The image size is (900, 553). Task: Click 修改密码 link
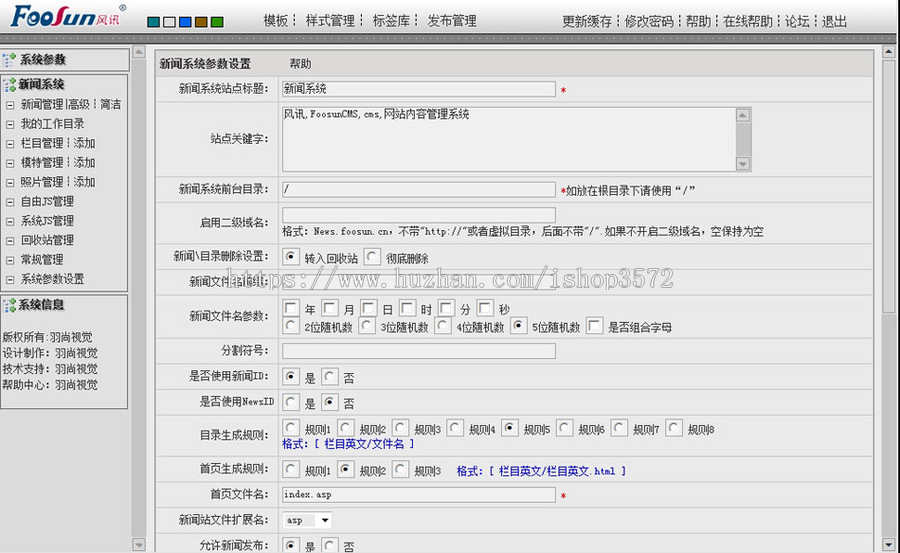tap(649, 22)
